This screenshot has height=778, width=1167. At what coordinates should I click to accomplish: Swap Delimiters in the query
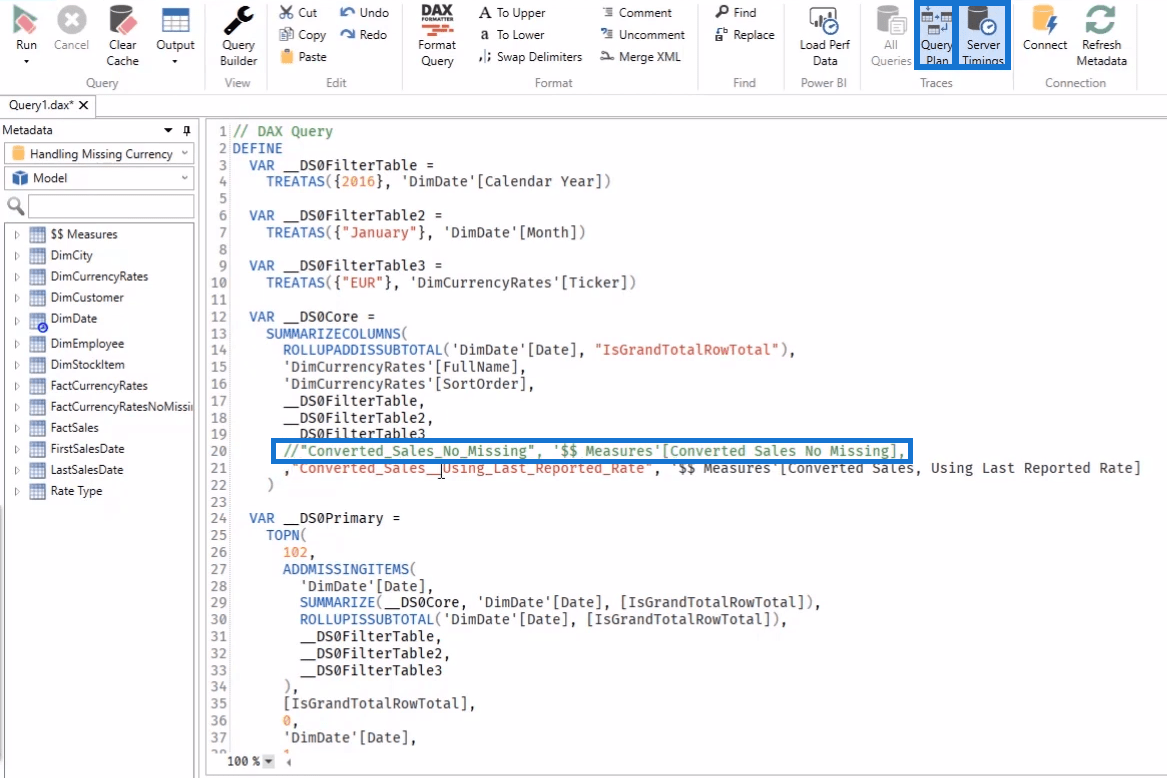[x=530, y=57]
